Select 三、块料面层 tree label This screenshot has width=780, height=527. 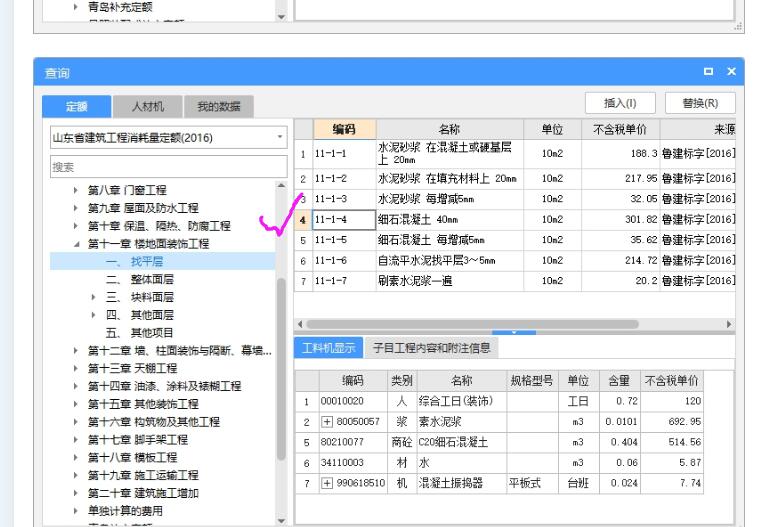click(140, 297)
